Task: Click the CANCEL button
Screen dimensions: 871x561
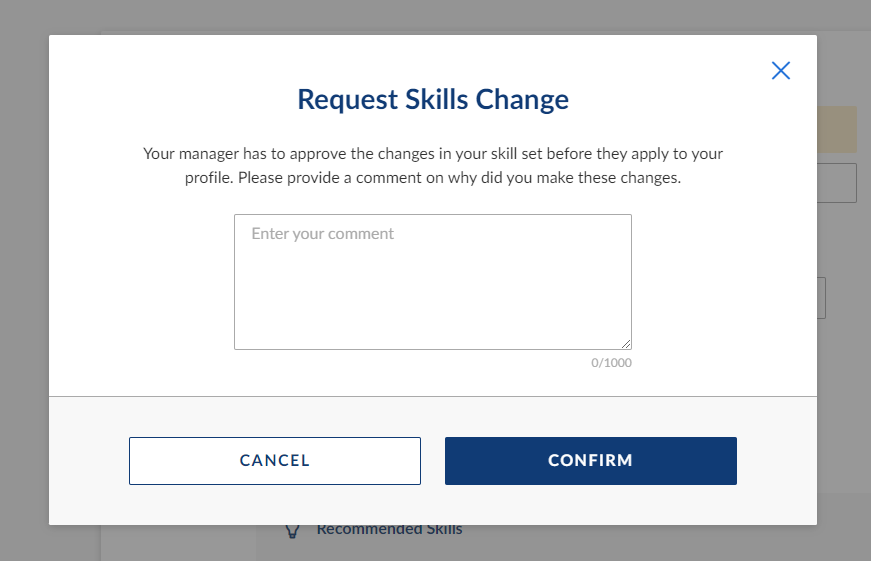Action: click(275, 460)
